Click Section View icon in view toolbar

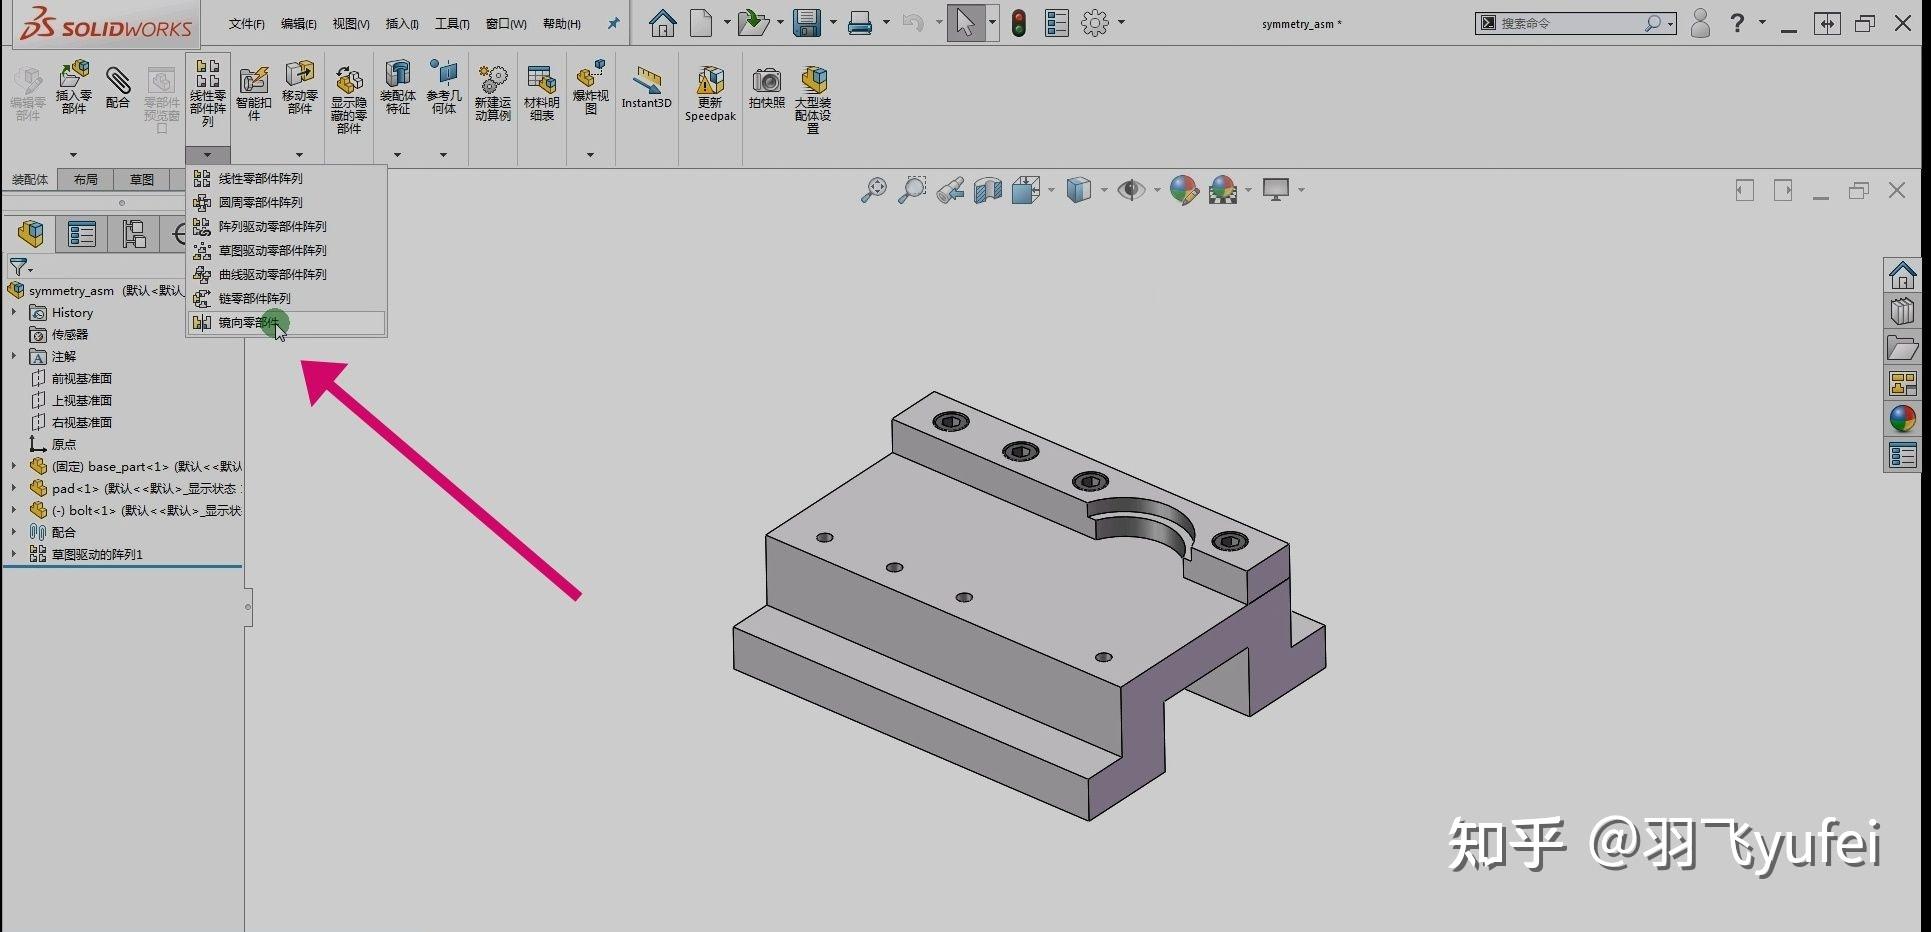988,190
